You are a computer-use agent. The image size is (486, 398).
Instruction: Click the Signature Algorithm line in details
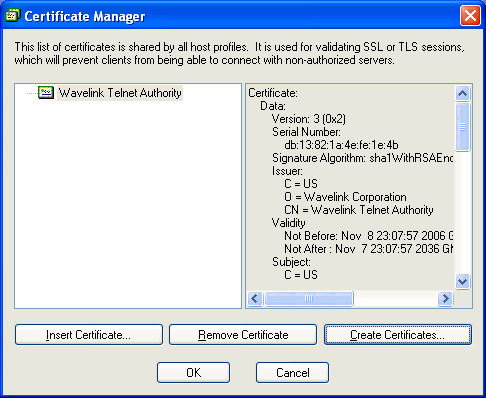(362, 158)
